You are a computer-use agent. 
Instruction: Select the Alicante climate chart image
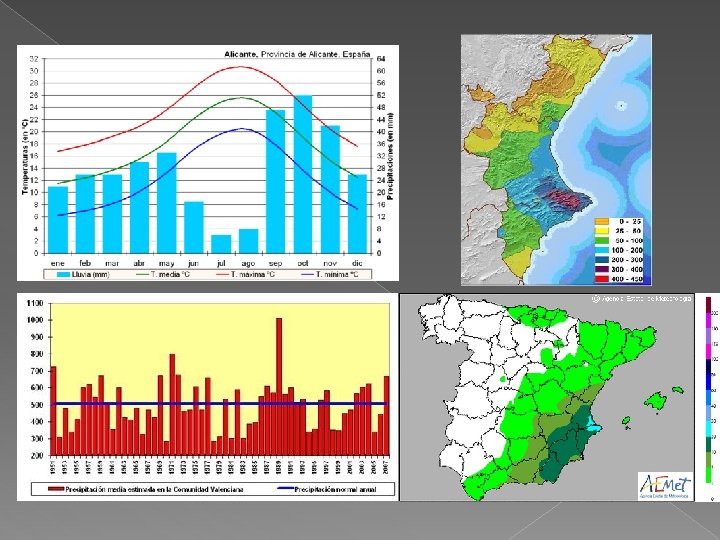click(208, 163)
